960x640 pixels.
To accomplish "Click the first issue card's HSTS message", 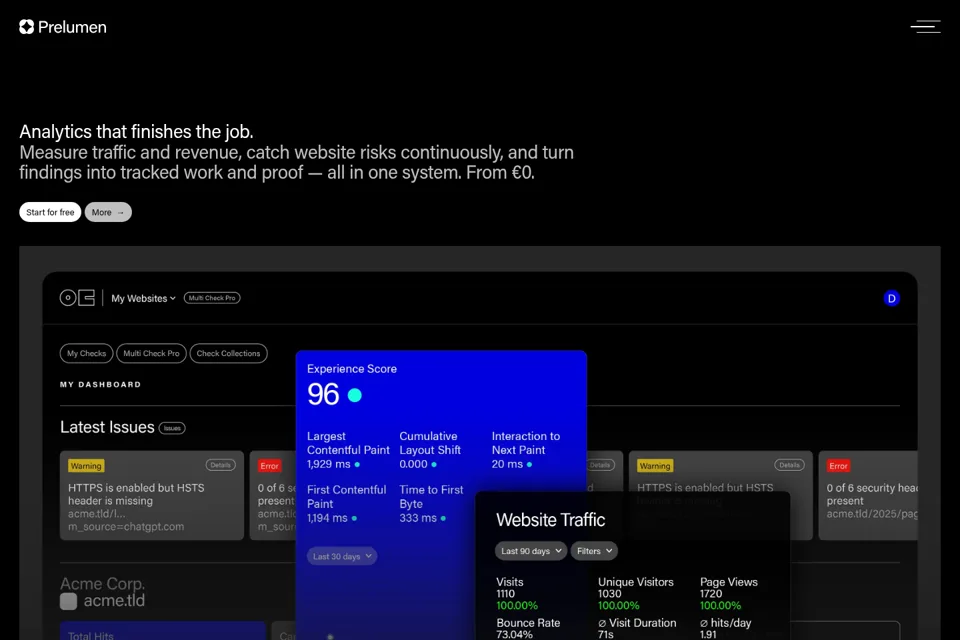I will 136,494.
